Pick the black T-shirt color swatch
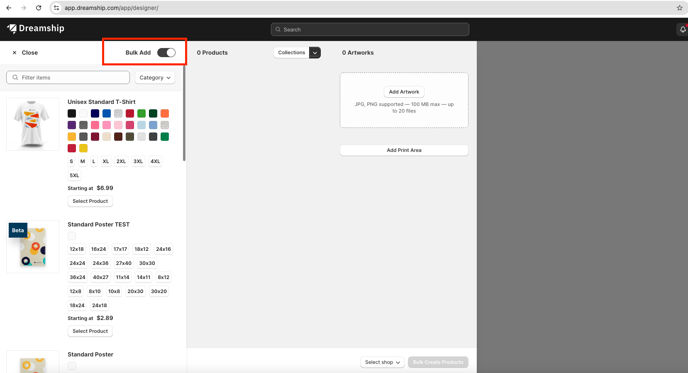 click(x=72, y=114)
